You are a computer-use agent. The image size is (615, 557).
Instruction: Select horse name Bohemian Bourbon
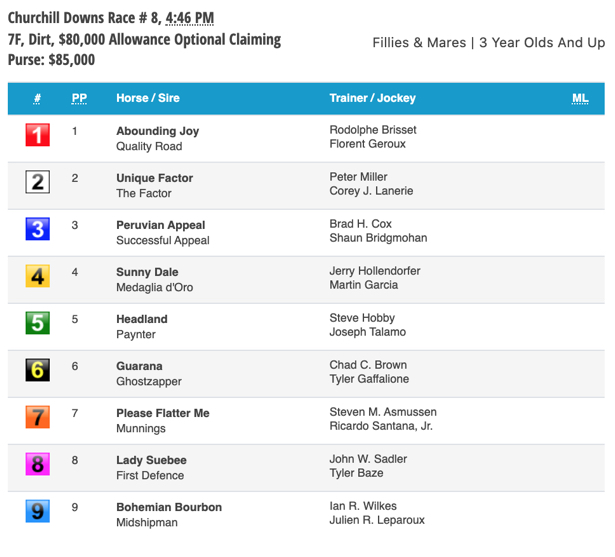169,507
